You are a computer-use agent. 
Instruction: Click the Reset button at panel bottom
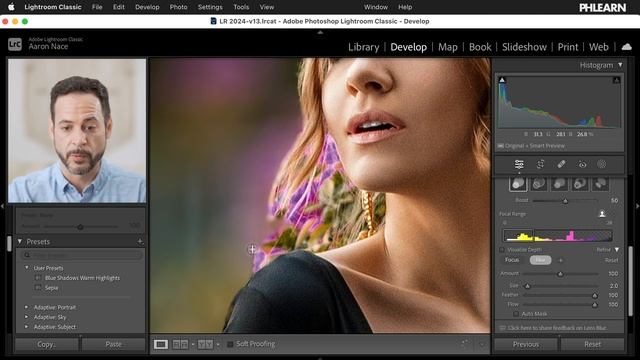(x=592, y=344)
